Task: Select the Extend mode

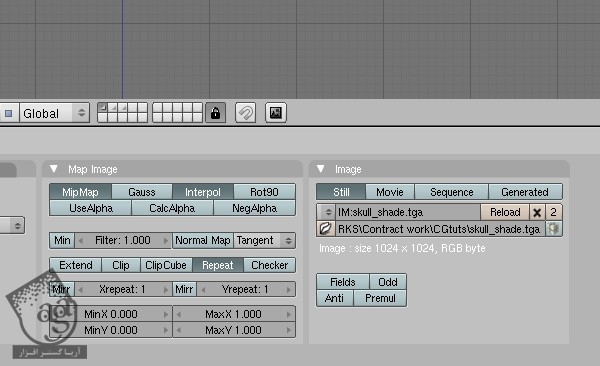Action: click(x=76, y=265)
